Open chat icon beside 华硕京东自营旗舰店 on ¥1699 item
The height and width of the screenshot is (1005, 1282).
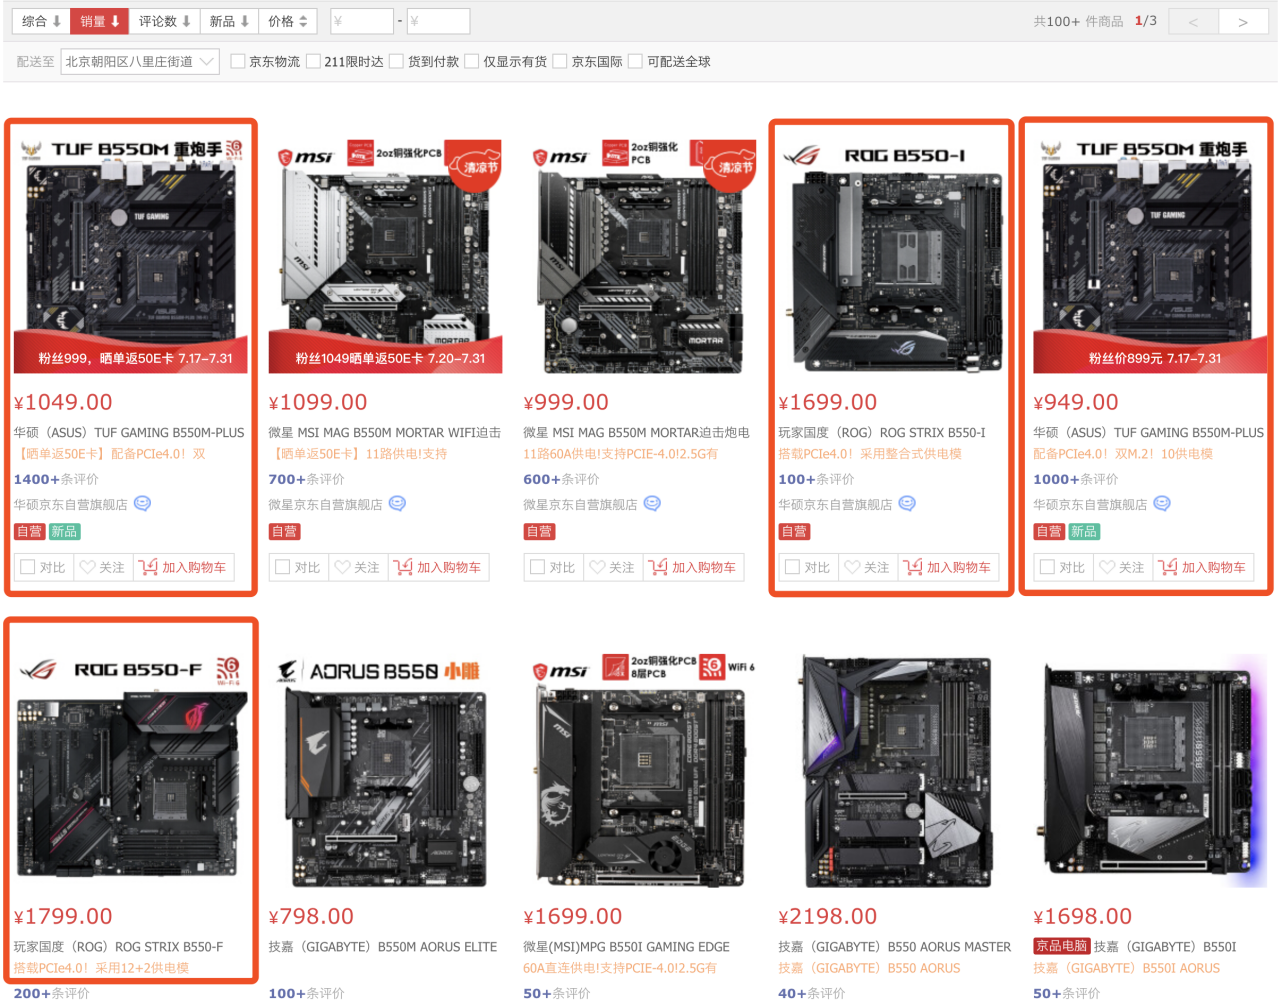907,504
